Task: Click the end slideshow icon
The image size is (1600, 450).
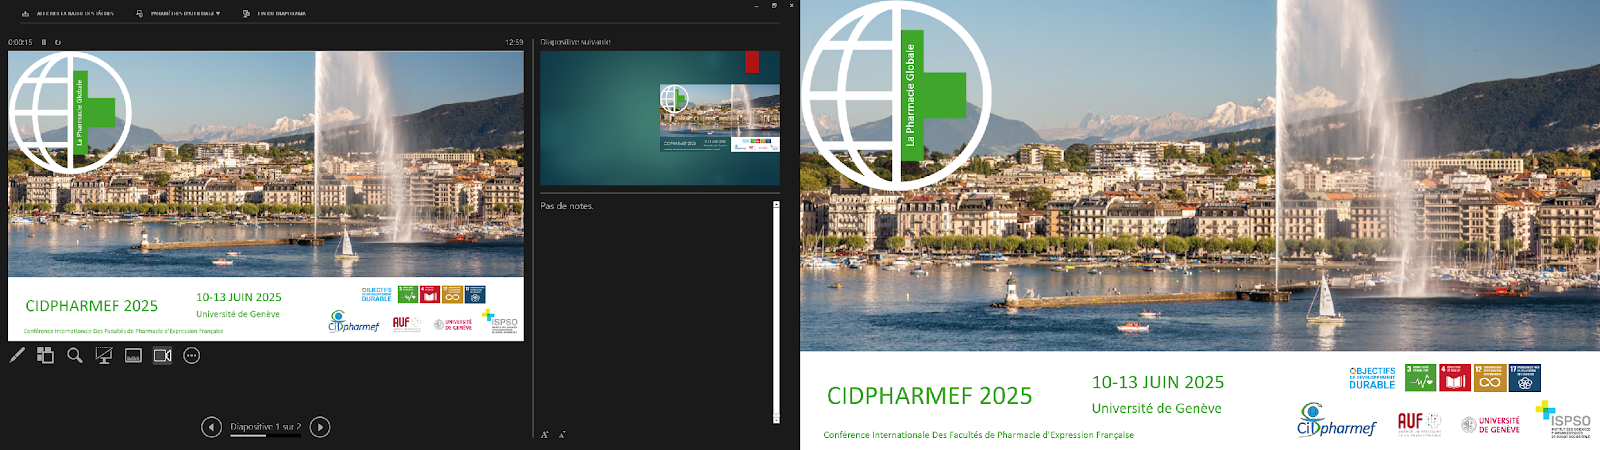Action: tap(246, 14)
